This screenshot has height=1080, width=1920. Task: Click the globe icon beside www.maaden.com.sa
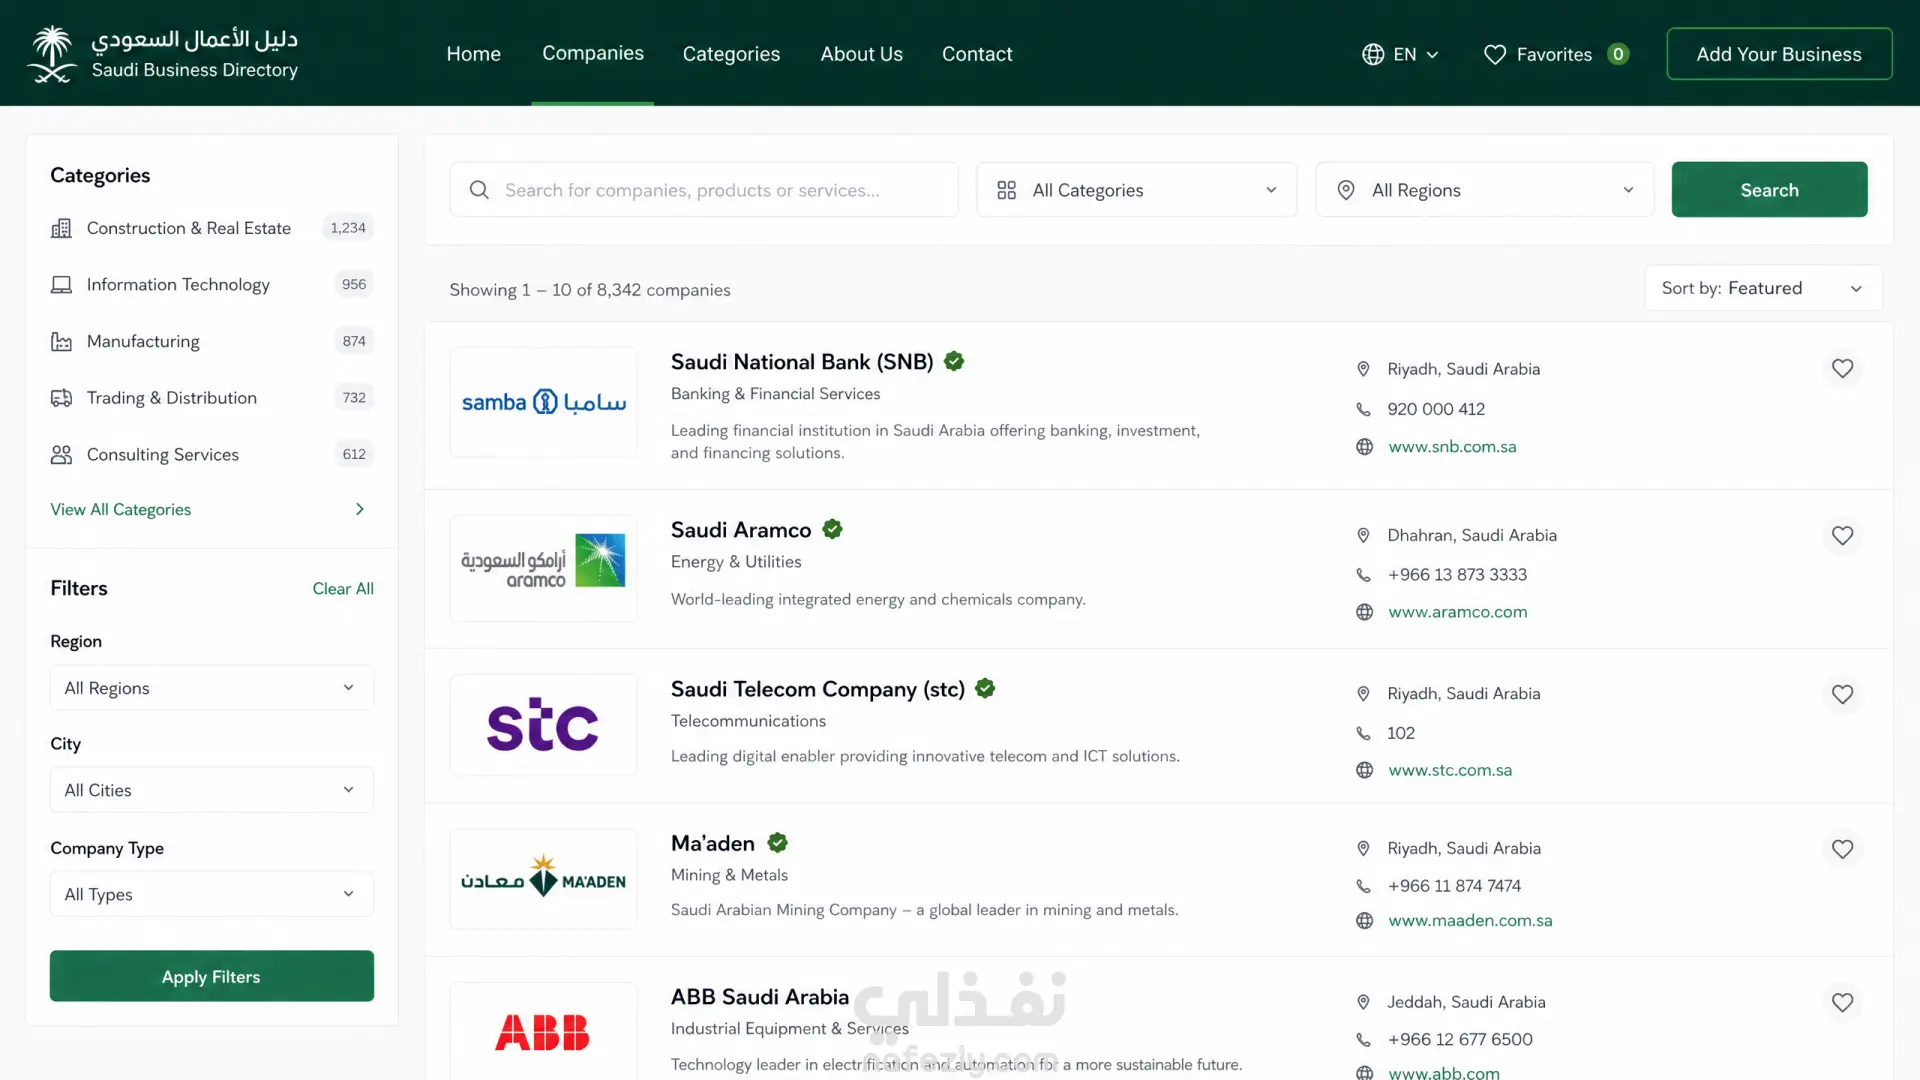pos(1364,921)
